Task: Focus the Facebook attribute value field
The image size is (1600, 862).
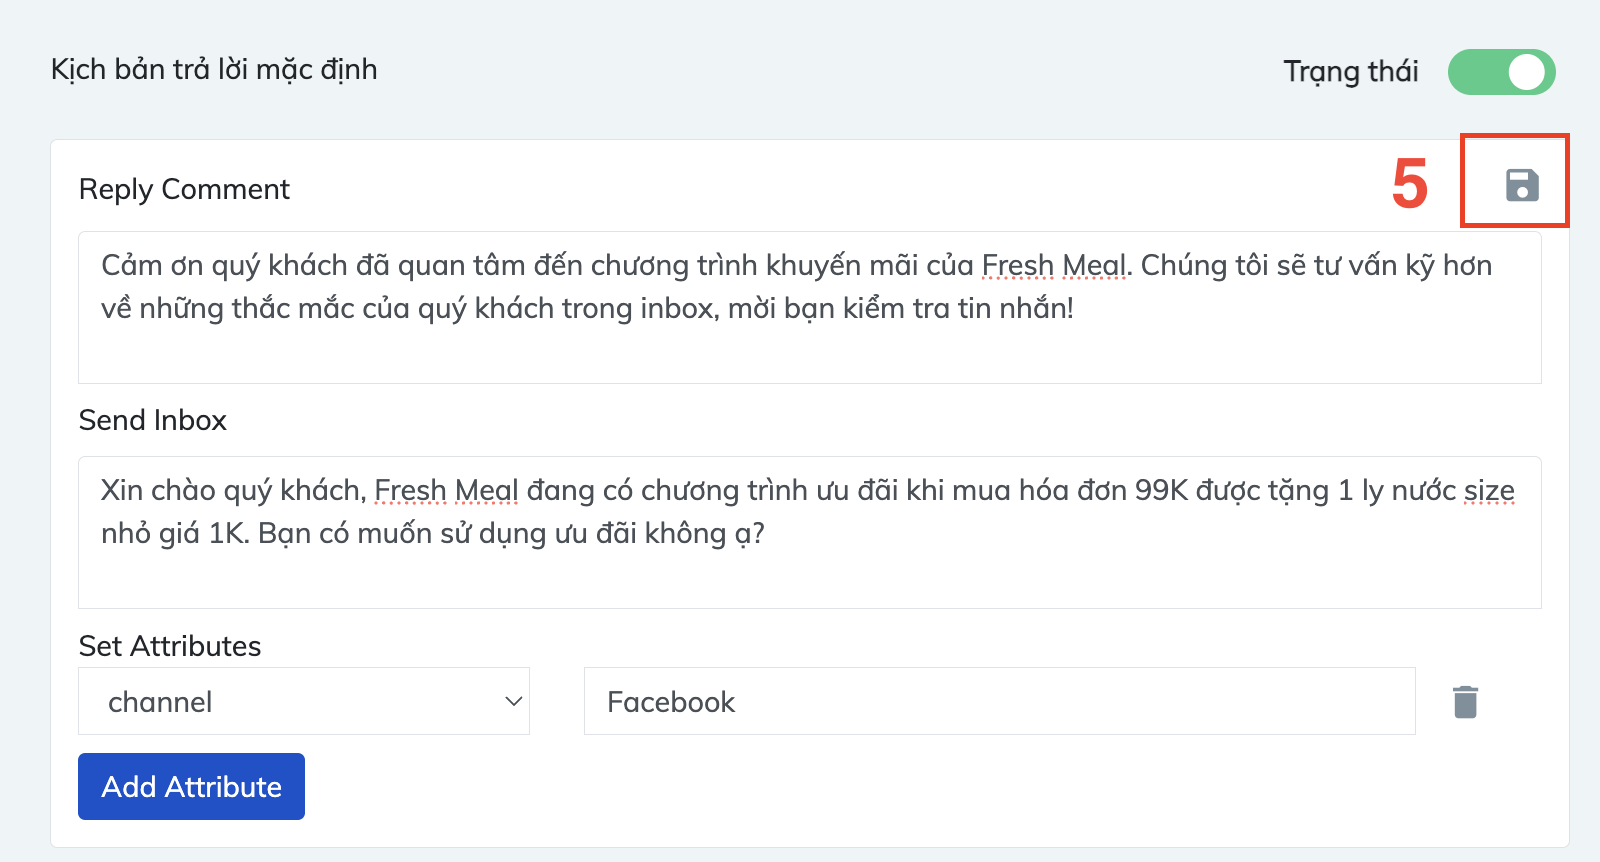Action: 998,702
